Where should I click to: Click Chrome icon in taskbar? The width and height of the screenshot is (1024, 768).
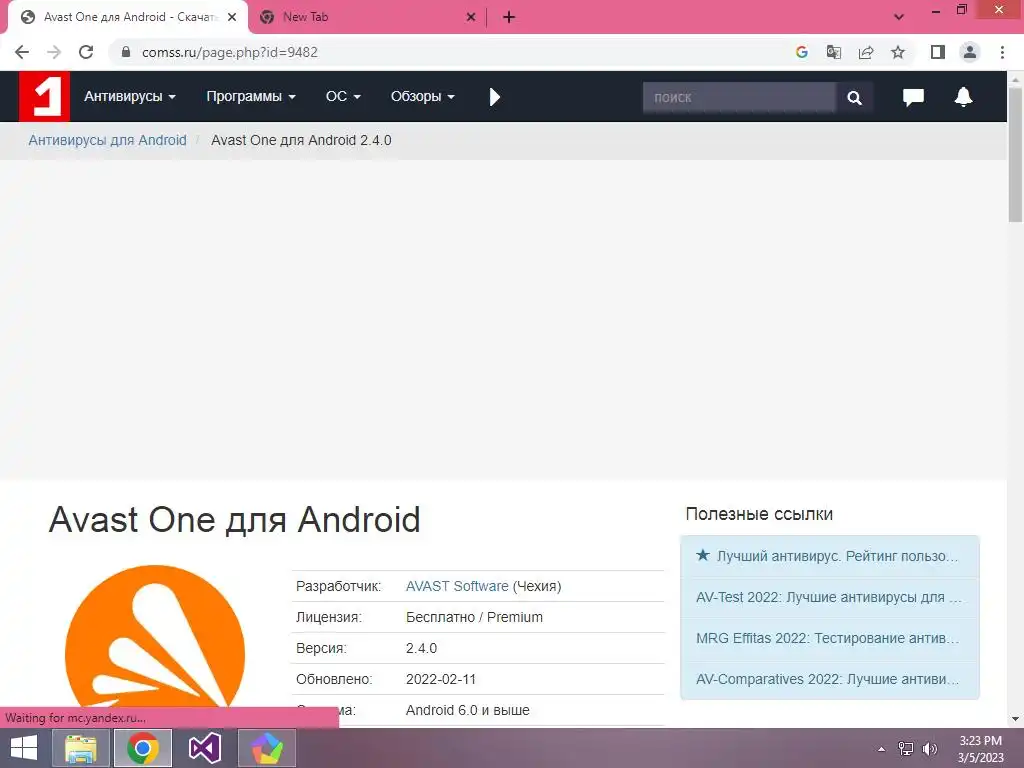[x=143, y=748]
